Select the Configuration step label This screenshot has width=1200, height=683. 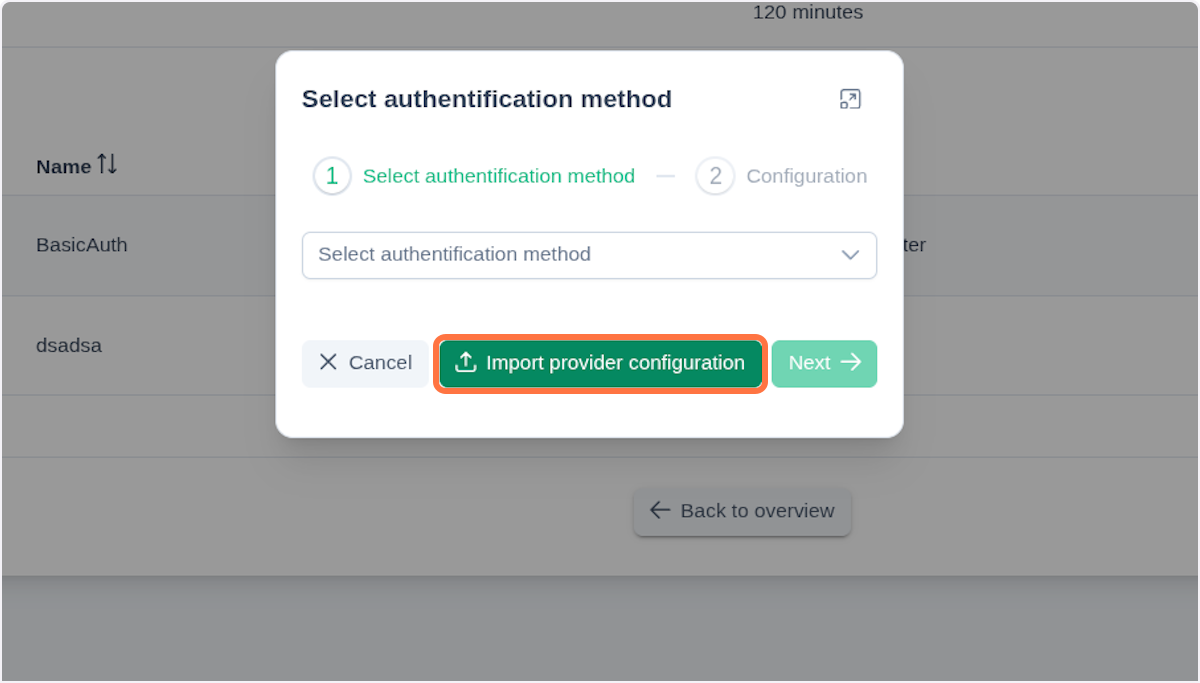[806, 176]
